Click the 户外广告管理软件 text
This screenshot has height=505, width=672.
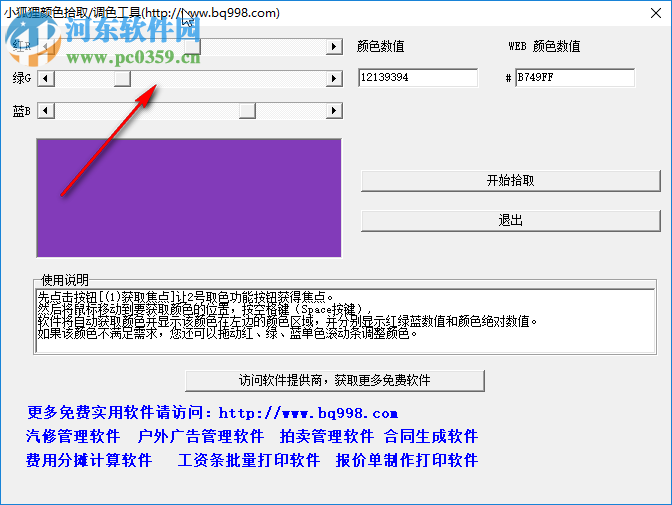click(201, 436)
